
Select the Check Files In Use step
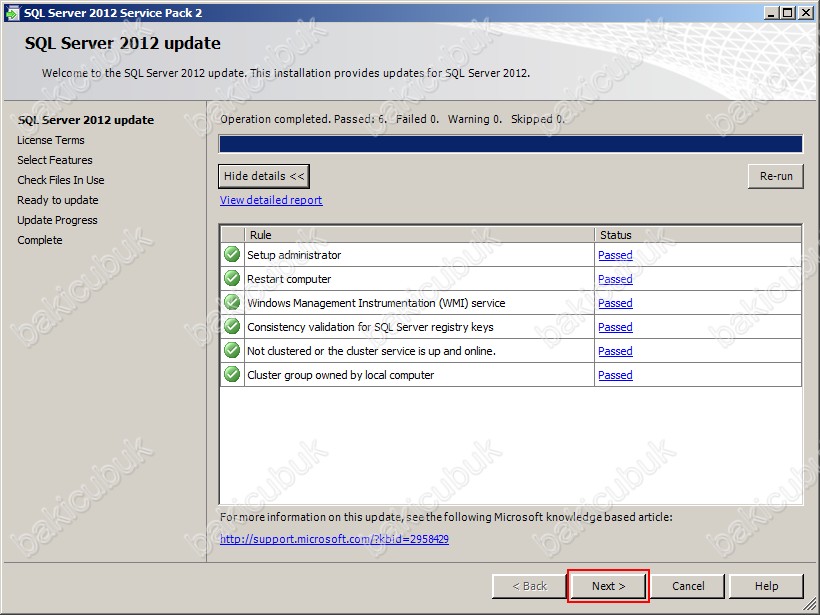(x=61, y=180)
